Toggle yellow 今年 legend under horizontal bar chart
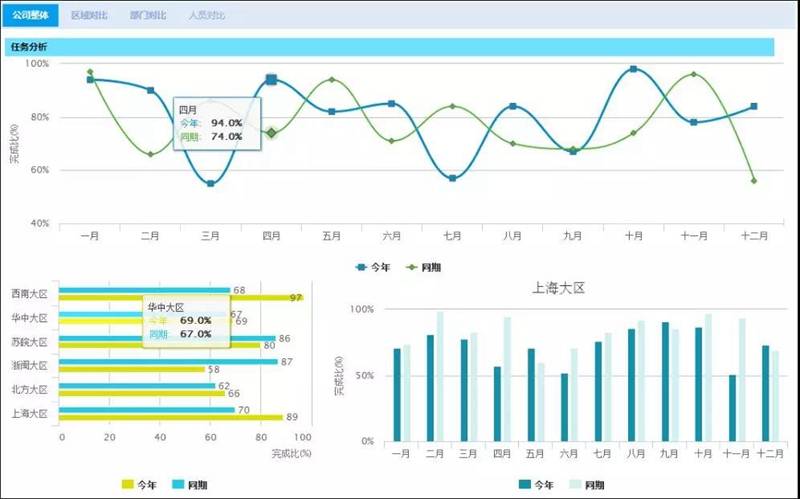 coord(138,485)
